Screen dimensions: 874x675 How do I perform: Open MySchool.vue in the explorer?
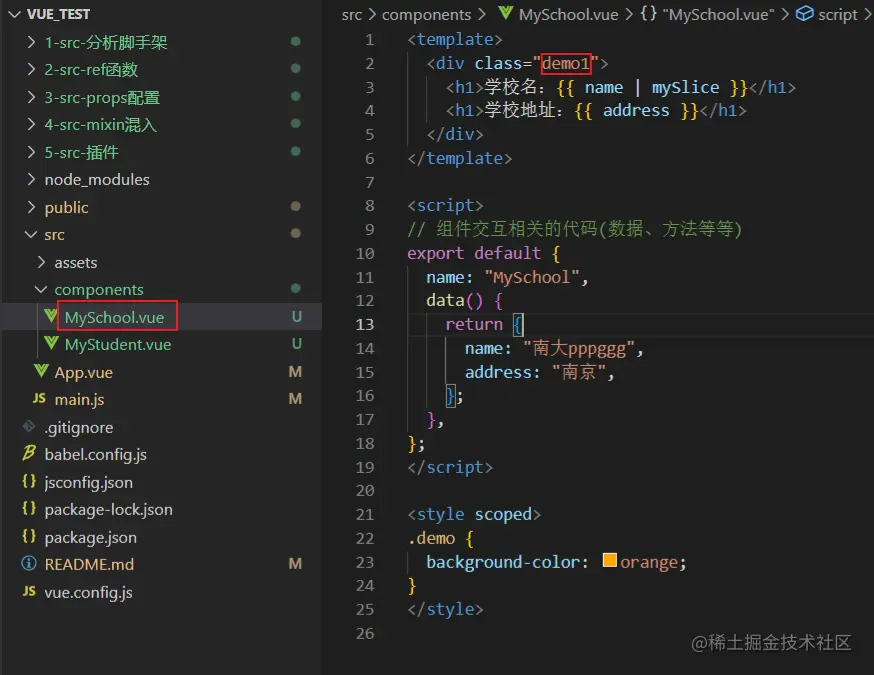pos(114,317)
